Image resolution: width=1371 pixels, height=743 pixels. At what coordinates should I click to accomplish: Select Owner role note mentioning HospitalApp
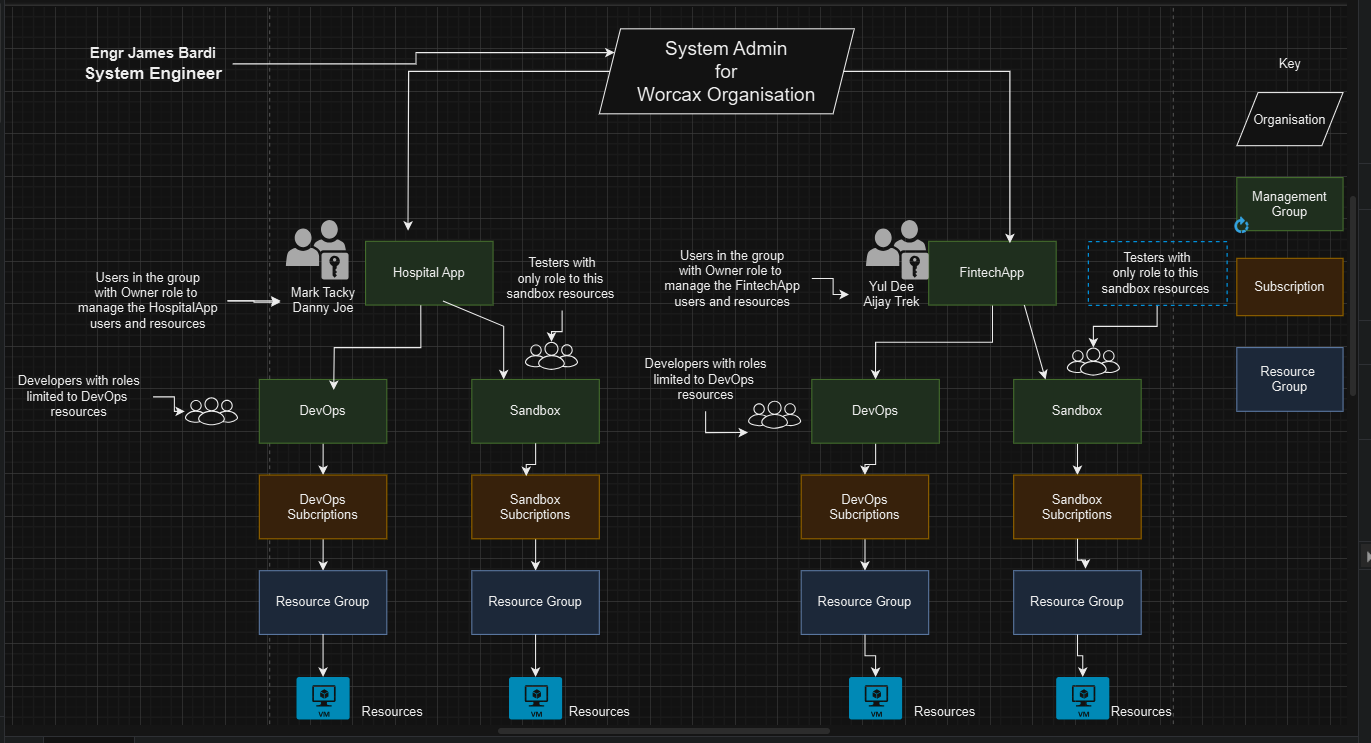point(148,301)
